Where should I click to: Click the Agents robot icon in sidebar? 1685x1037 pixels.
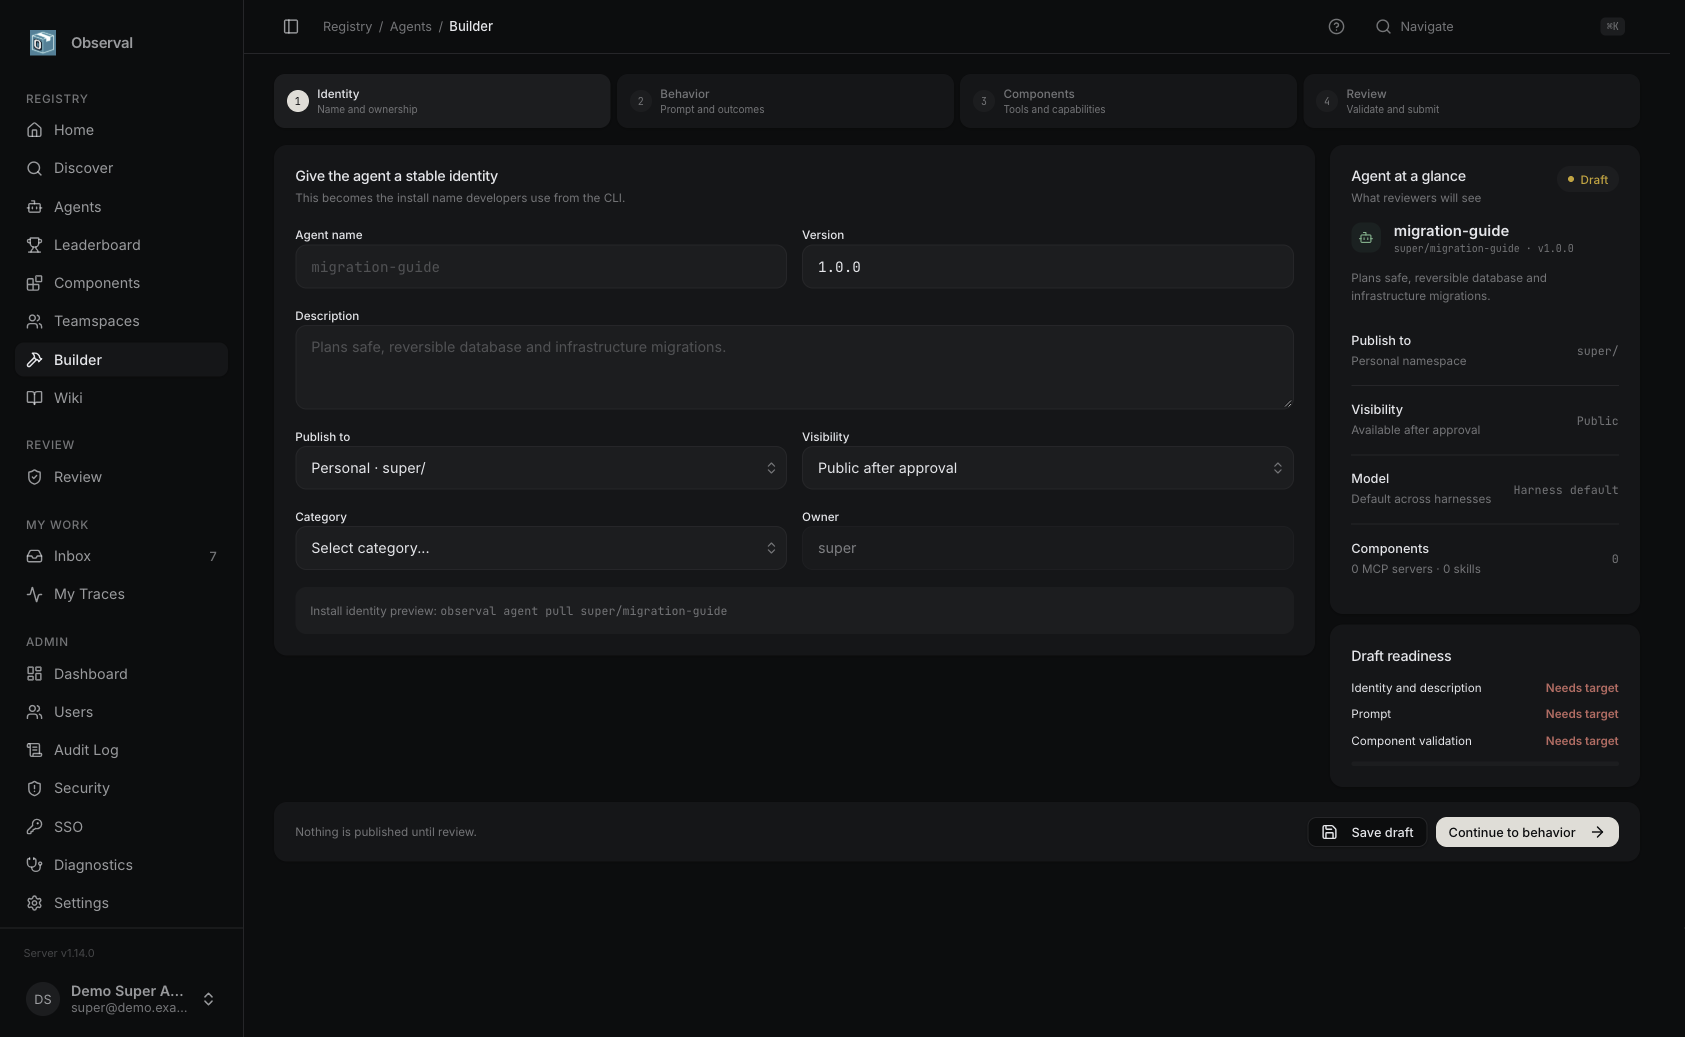point(35,207)
